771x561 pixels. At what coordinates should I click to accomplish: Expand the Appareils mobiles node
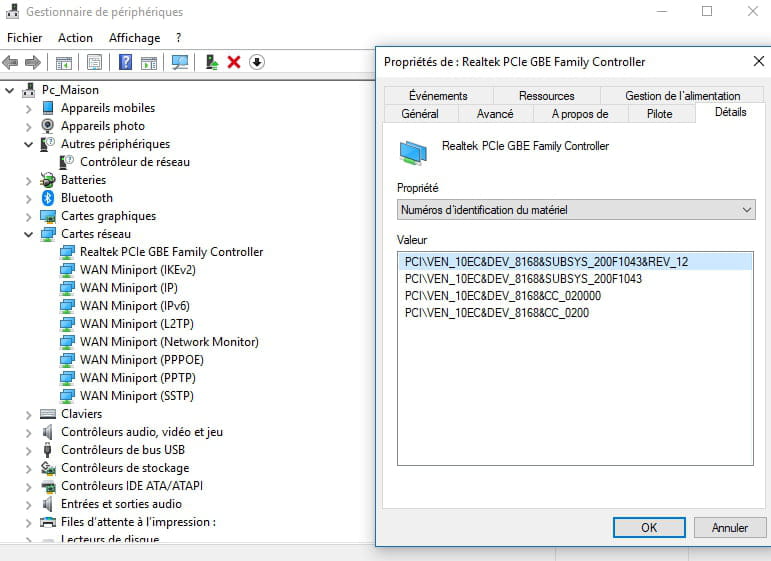point(29,109)
